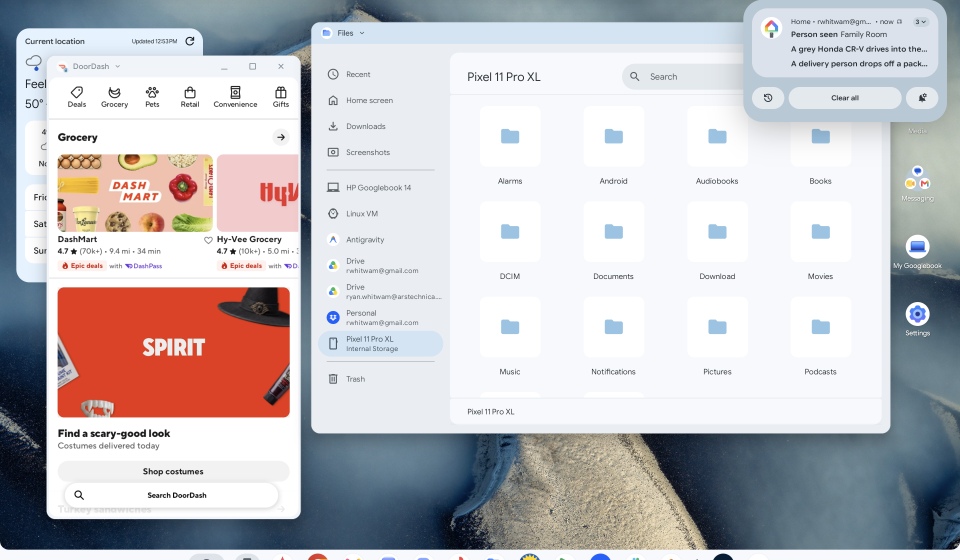Select Antigravity in Files sidebar
The width and height of the screenshot is (960, 560).
pos(380,240)
